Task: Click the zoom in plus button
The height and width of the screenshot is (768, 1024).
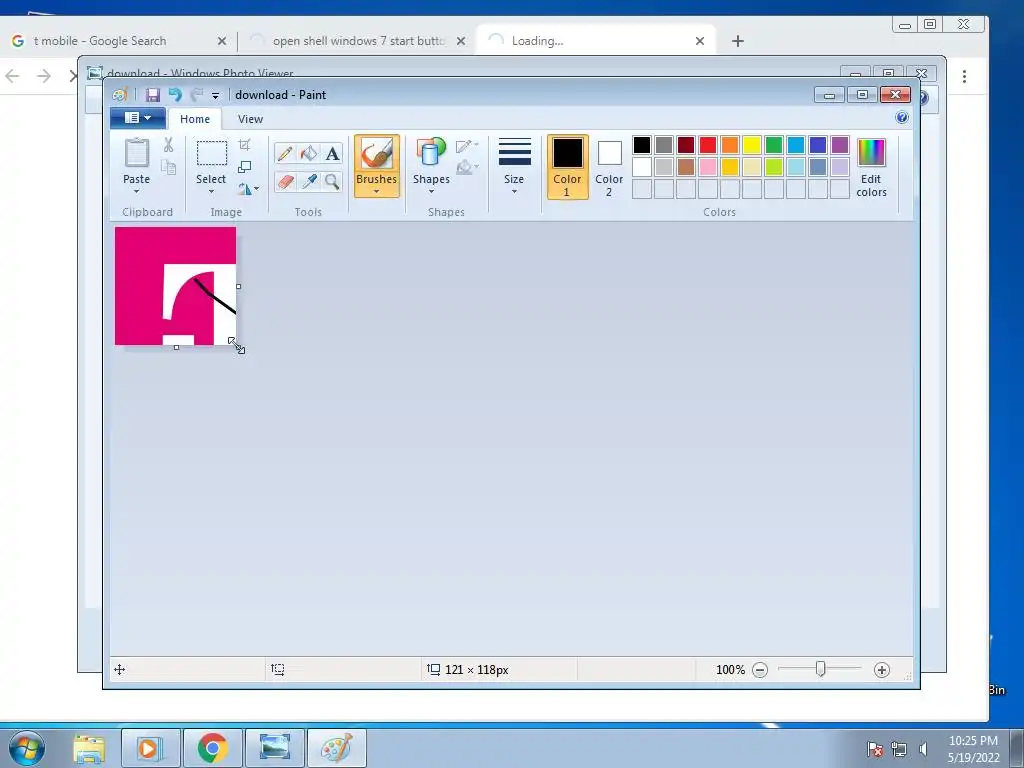Action: 882,670
